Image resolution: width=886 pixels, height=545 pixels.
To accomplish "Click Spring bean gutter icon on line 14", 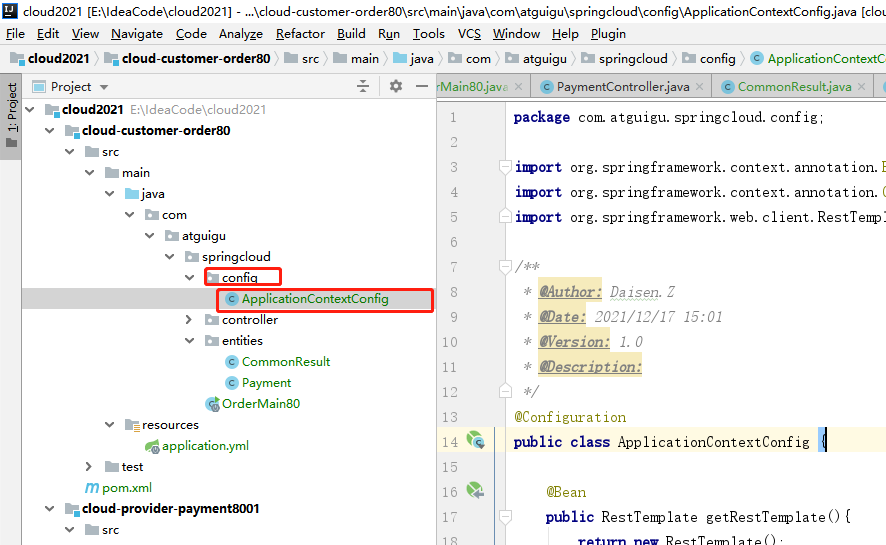I will (476, 440).
